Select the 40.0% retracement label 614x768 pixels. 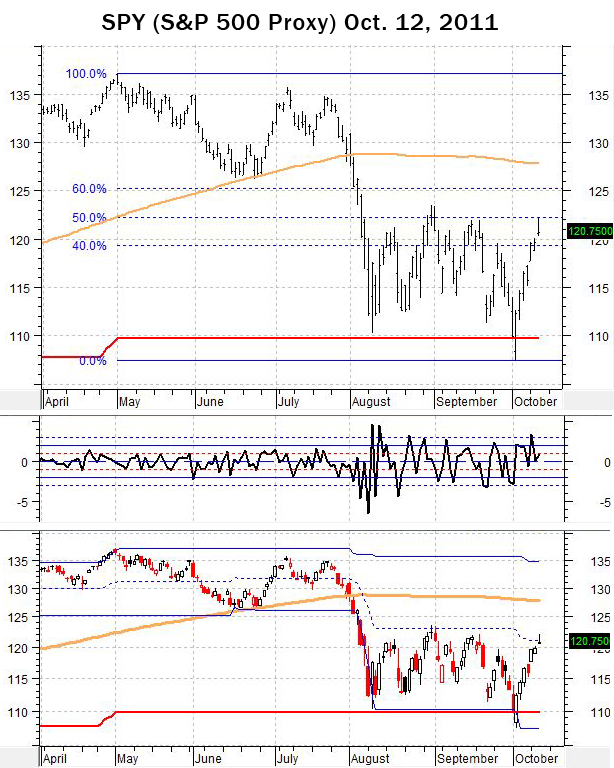89,246
